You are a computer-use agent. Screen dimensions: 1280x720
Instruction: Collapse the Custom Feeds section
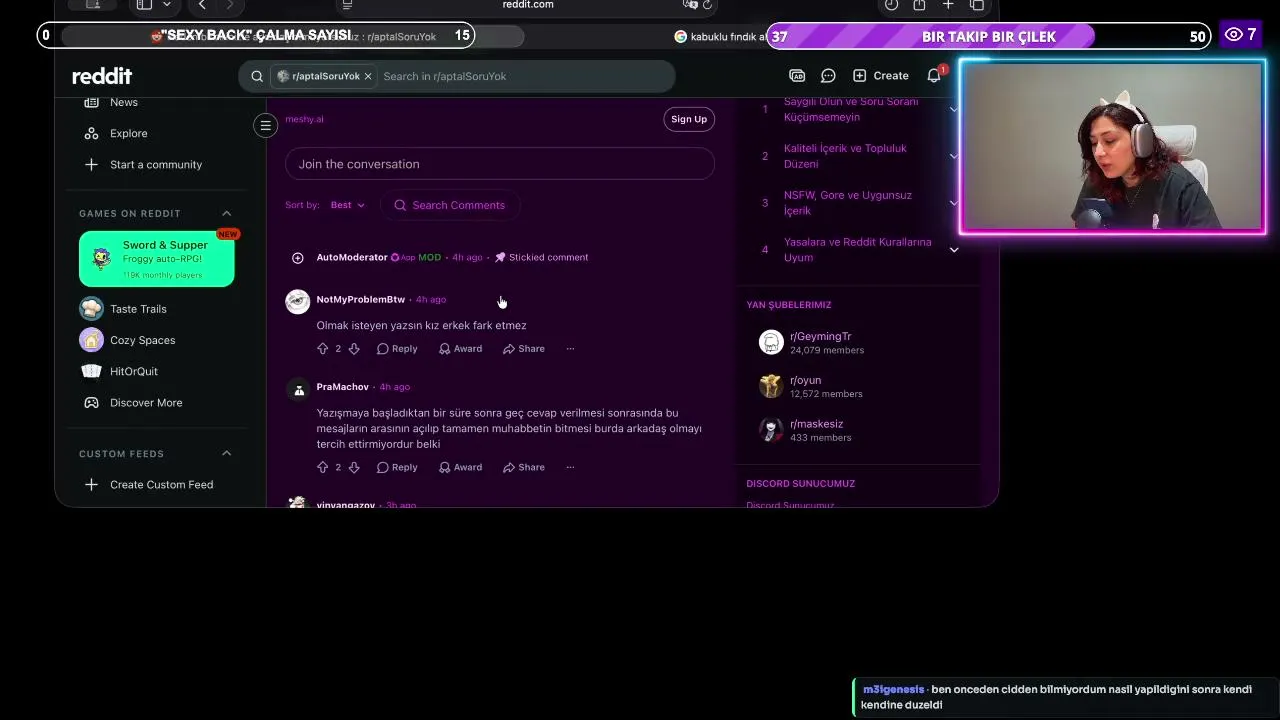tap(226, 453)
